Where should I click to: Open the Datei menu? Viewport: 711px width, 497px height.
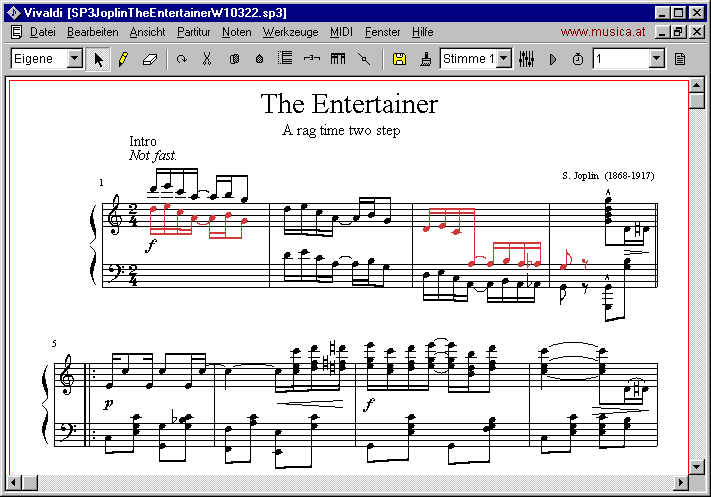point(43,32)
